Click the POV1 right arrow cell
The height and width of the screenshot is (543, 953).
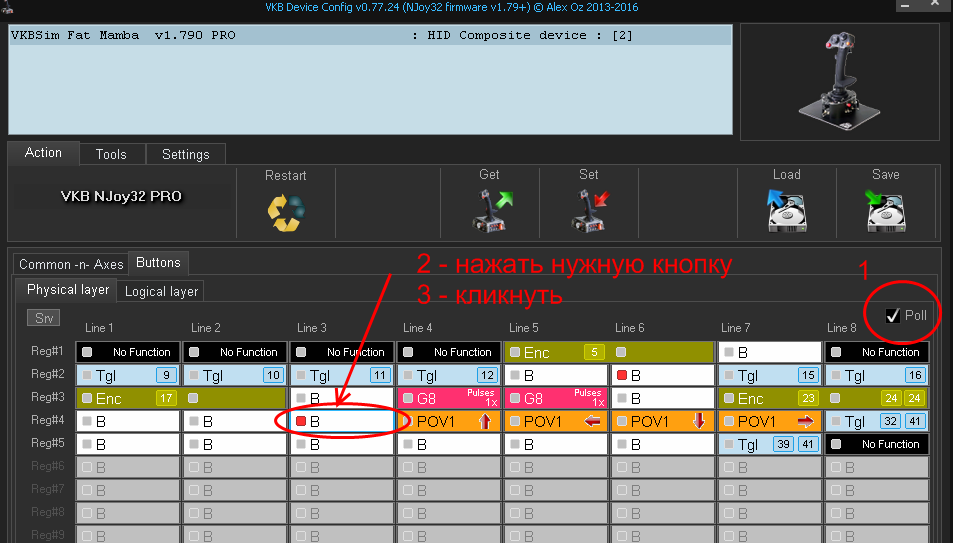pos(770,421)
